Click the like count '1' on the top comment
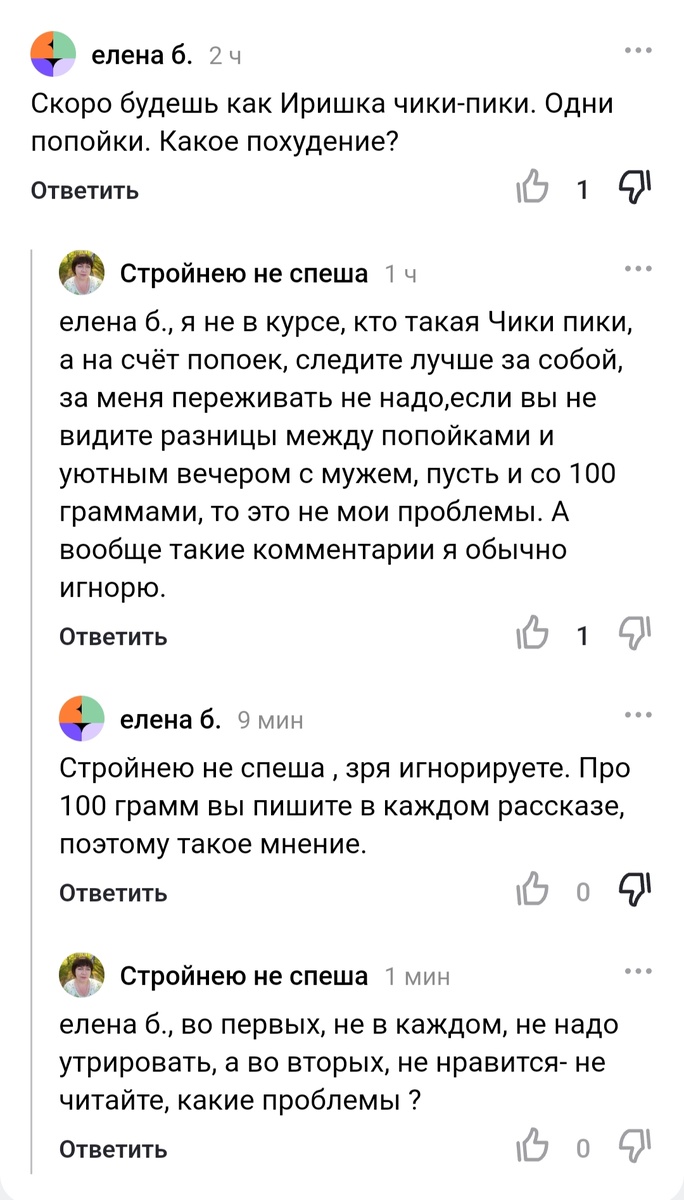The image size is (684, 1200). [x=582, y=188]
